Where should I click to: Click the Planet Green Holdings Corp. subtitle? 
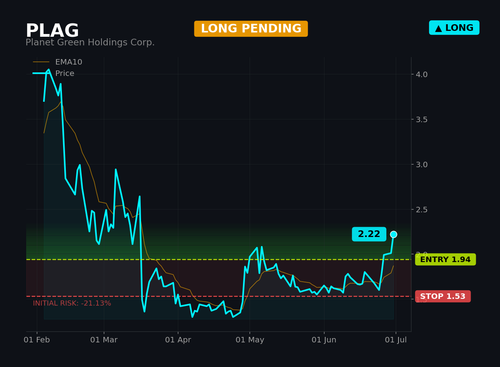[90, 42]
